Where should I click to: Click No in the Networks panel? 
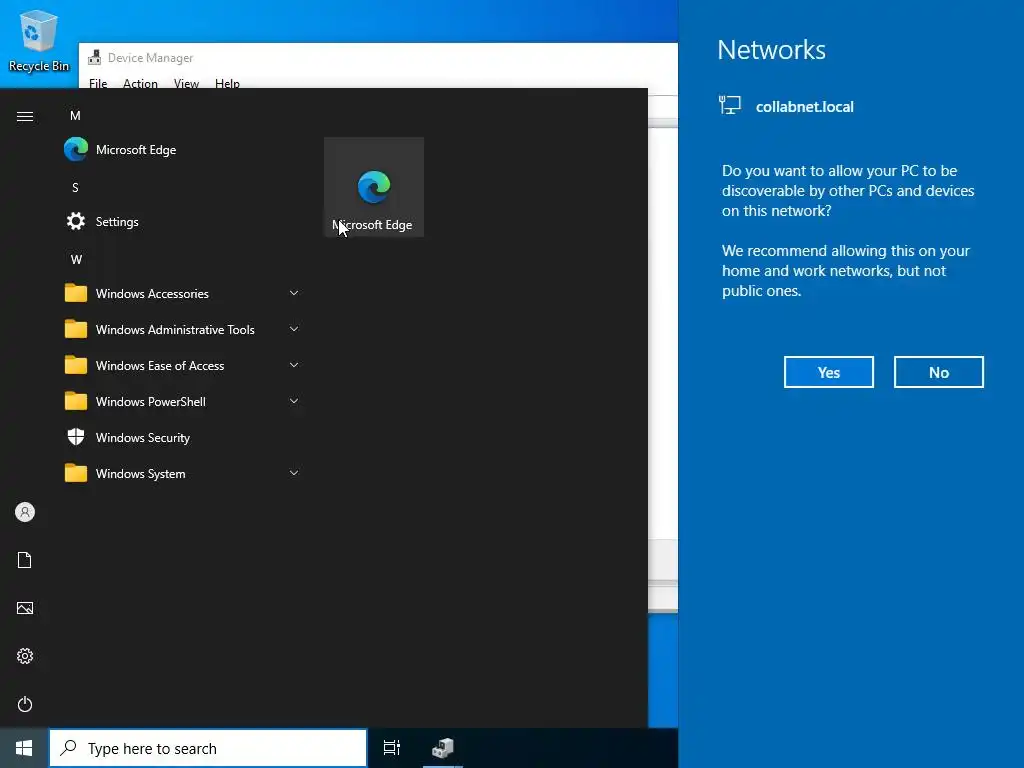pyautogui.click(x=938, y=372)
